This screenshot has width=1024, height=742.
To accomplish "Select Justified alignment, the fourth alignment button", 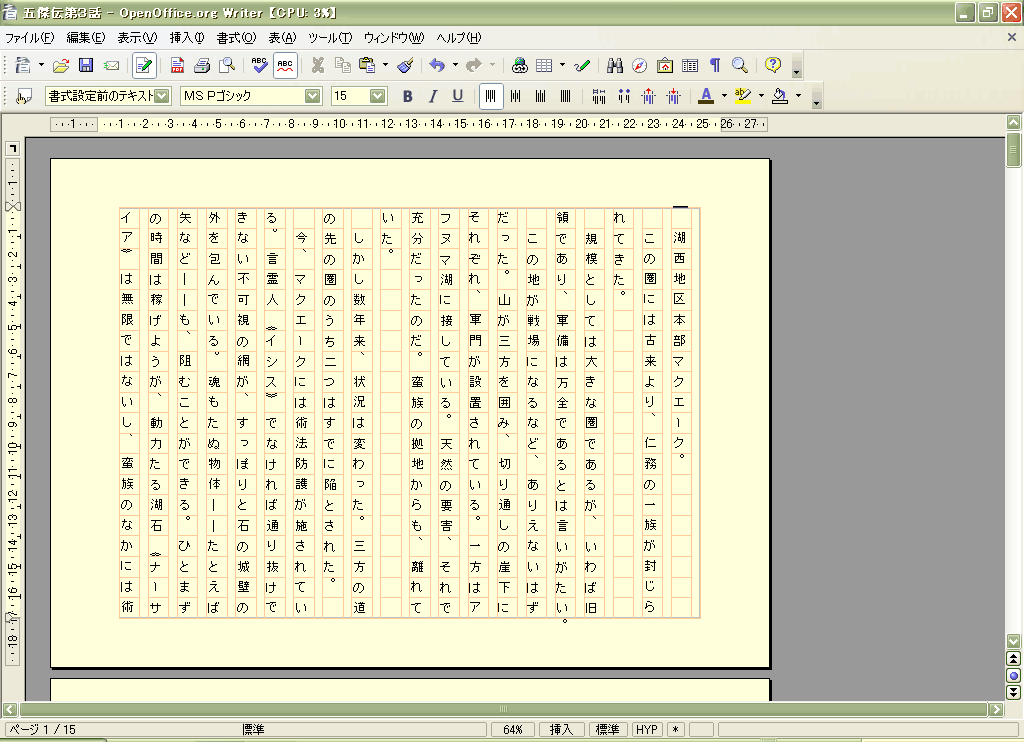I will [566, 96].
